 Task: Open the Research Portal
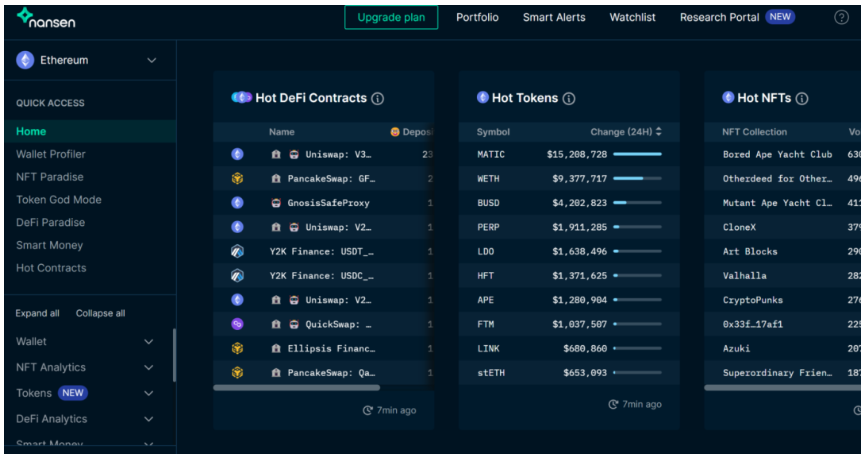(719, 18)
